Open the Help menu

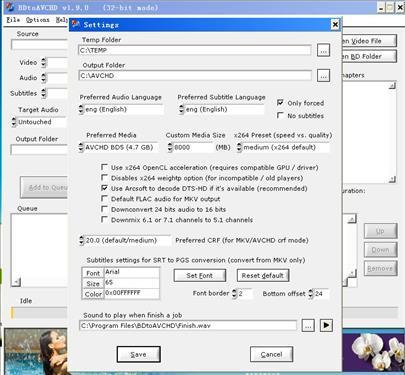click(x=62, y=20)
